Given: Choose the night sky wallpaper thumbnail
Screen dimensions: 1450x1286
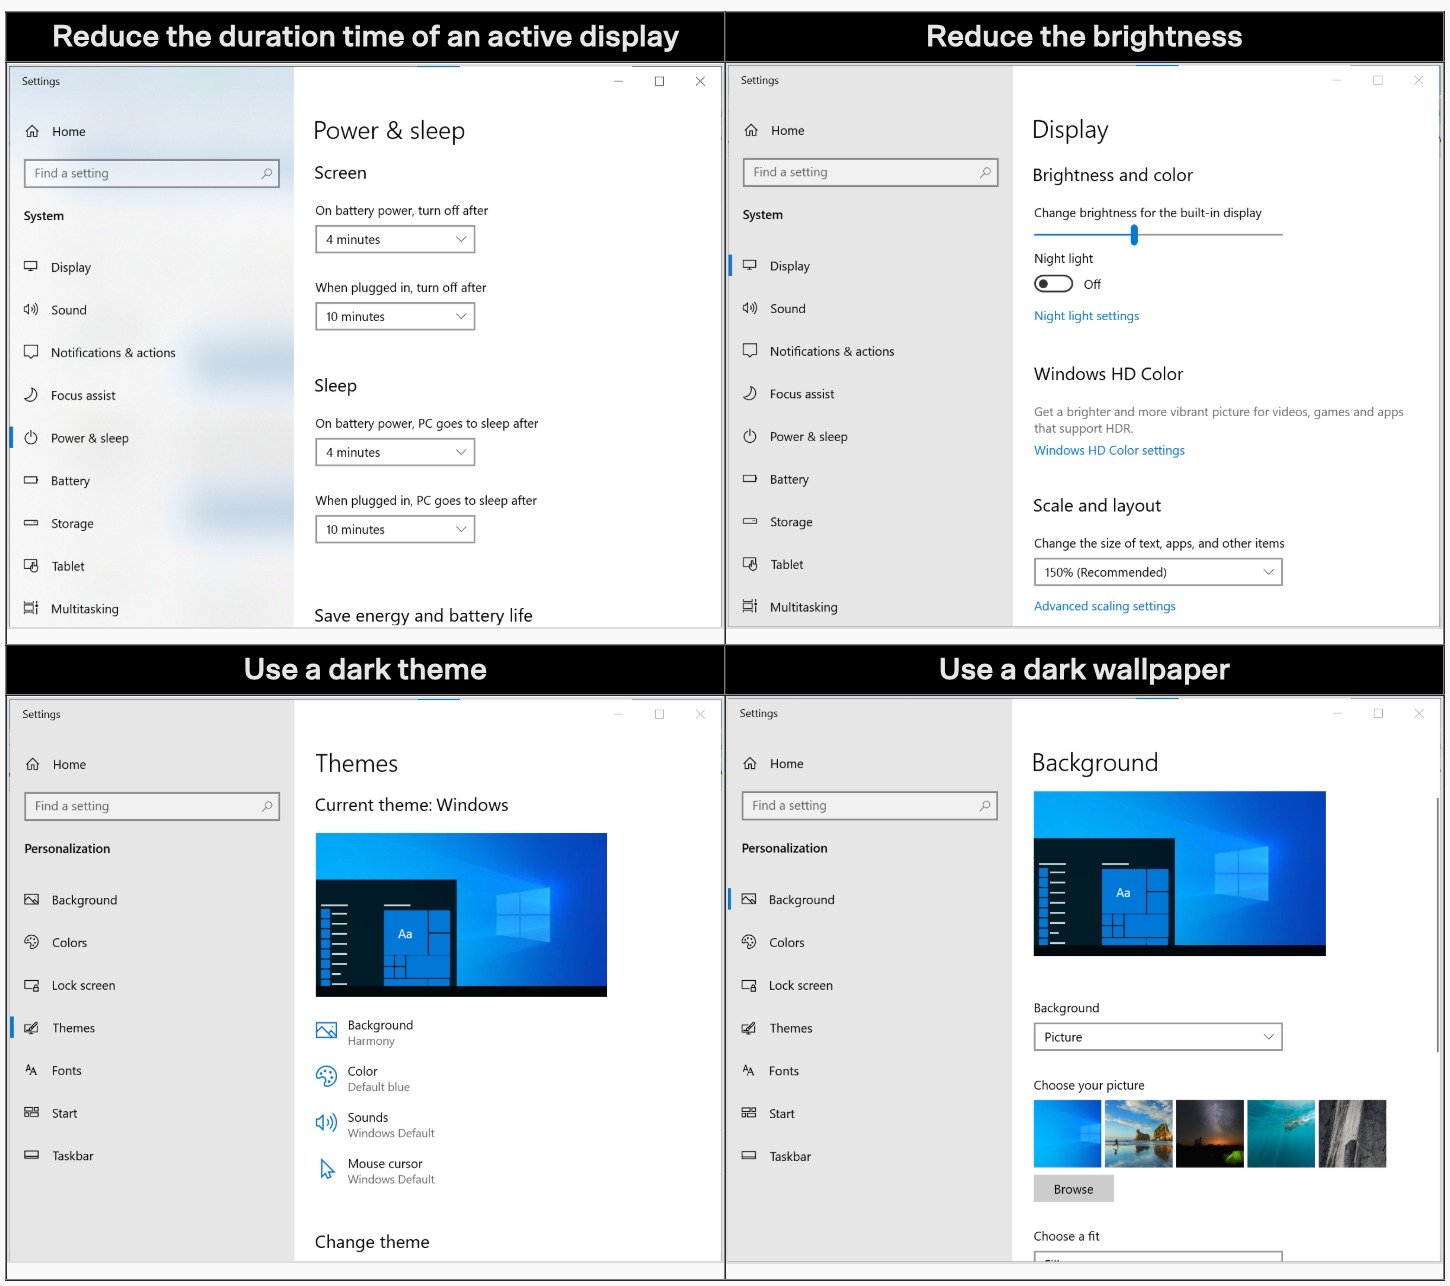Looking at the screenshot, I should click(1210, 1133).
